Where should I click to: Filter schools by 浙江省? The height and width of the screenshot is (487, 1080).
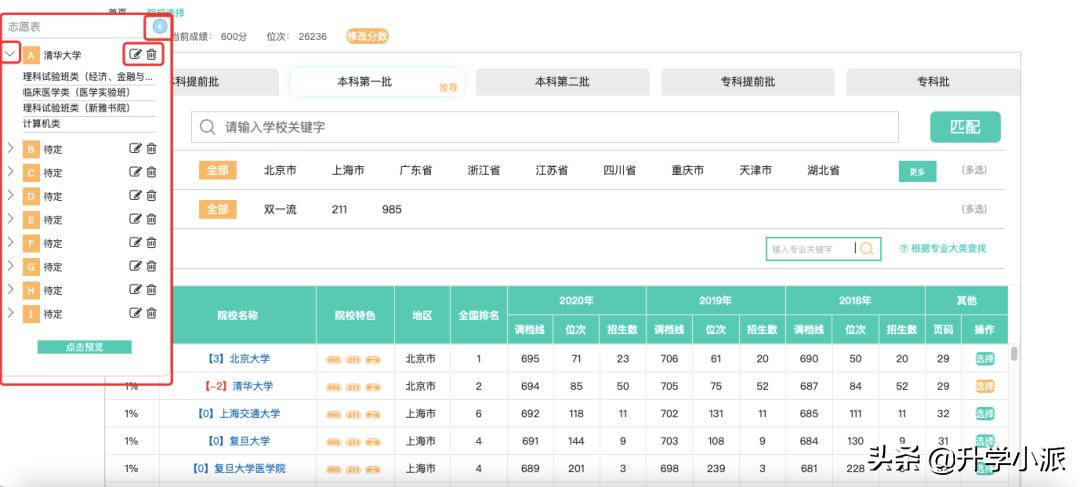point(484,170)
